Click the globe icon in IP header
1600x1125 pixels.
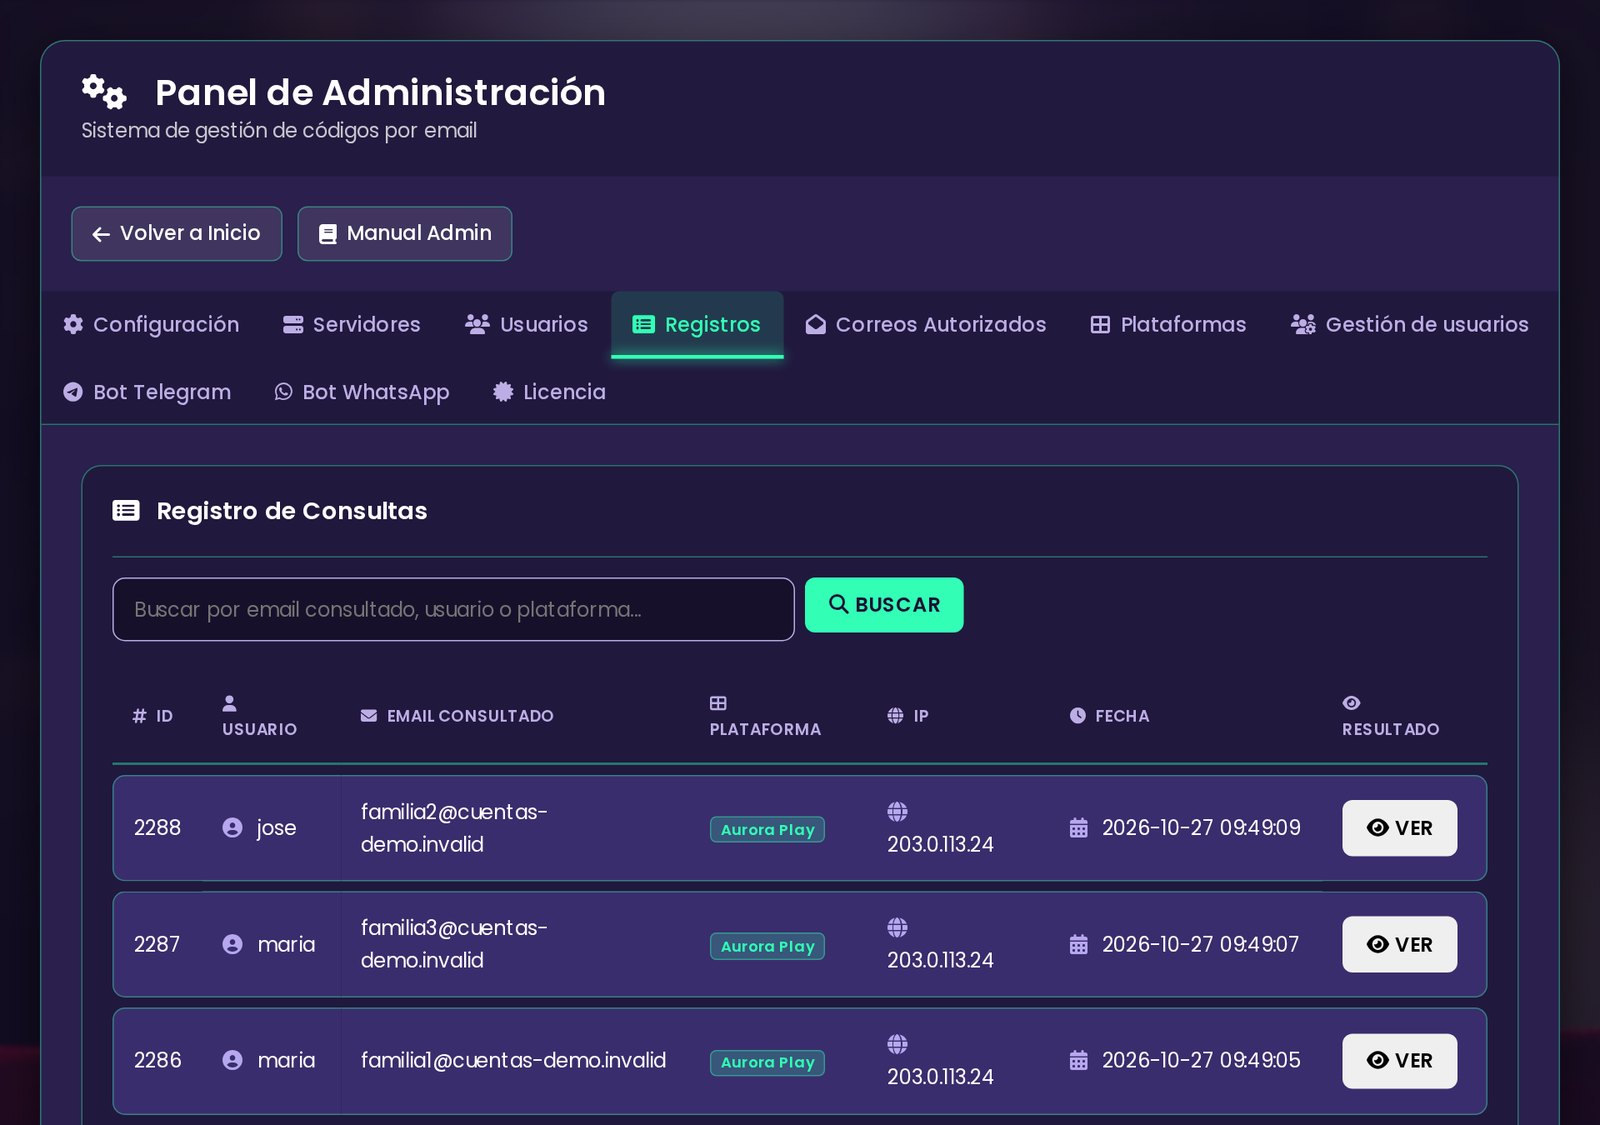click(x=895, y=716)
